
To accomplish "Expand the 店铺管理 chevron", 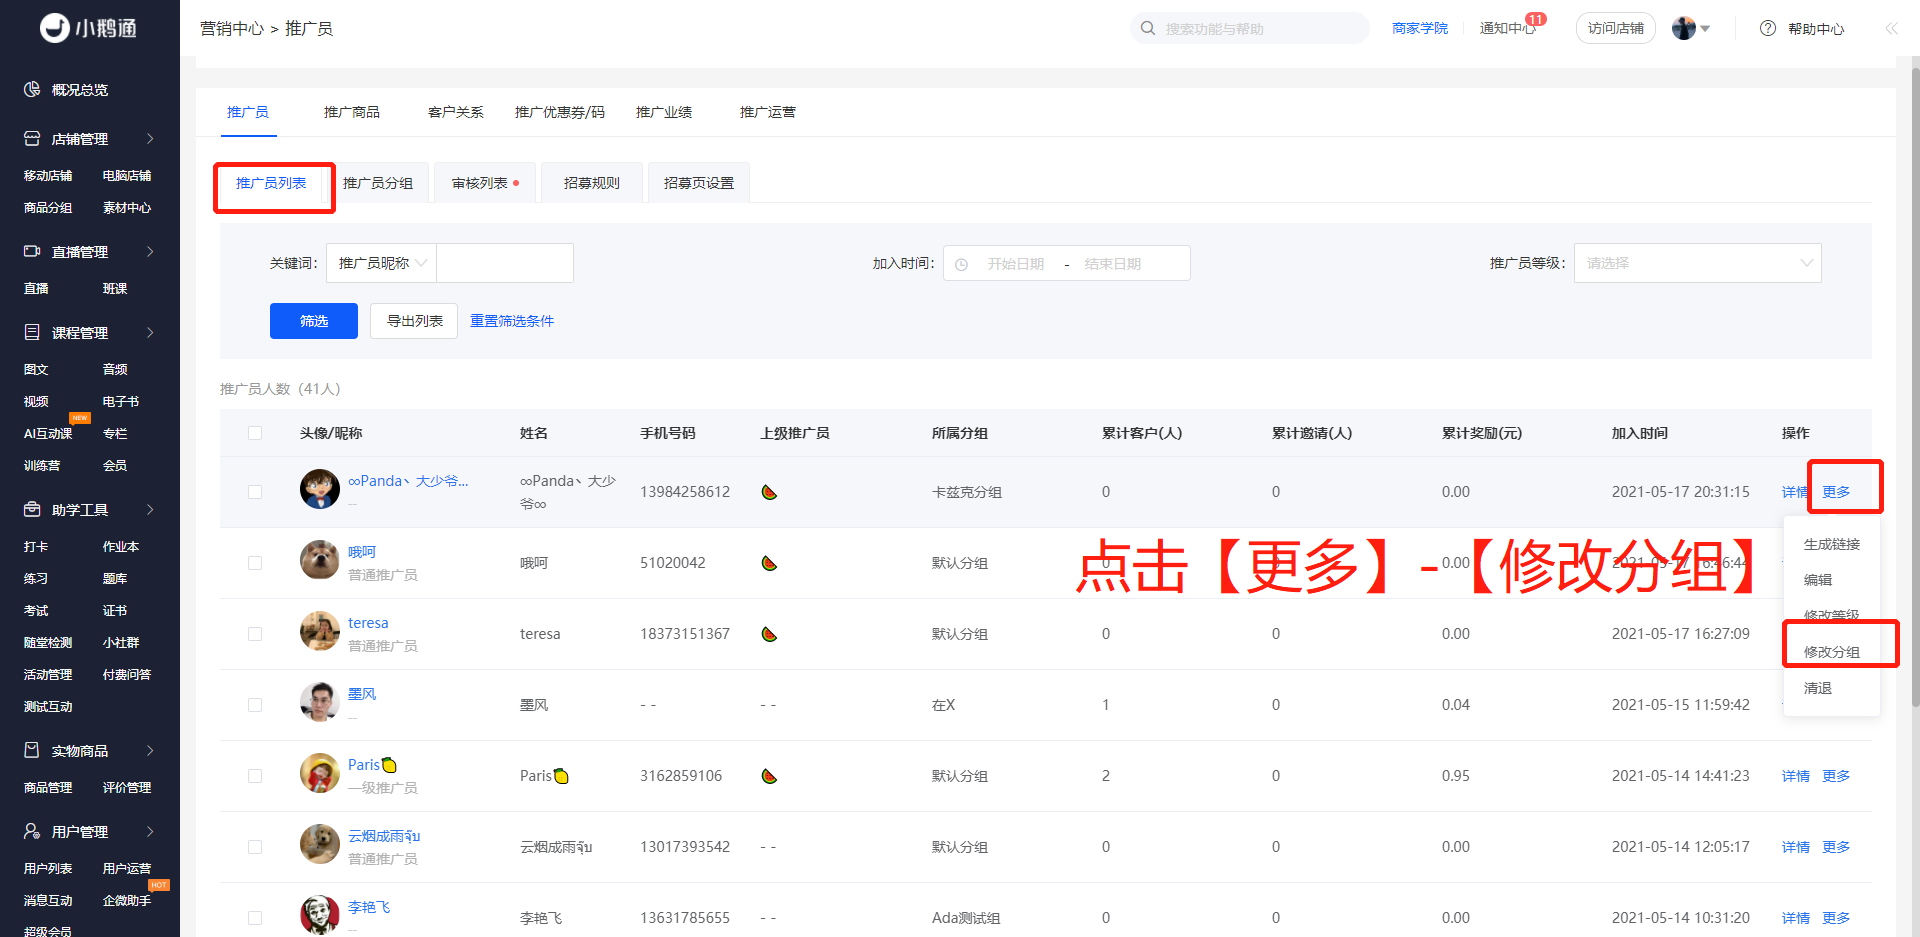I will (151, 139).
